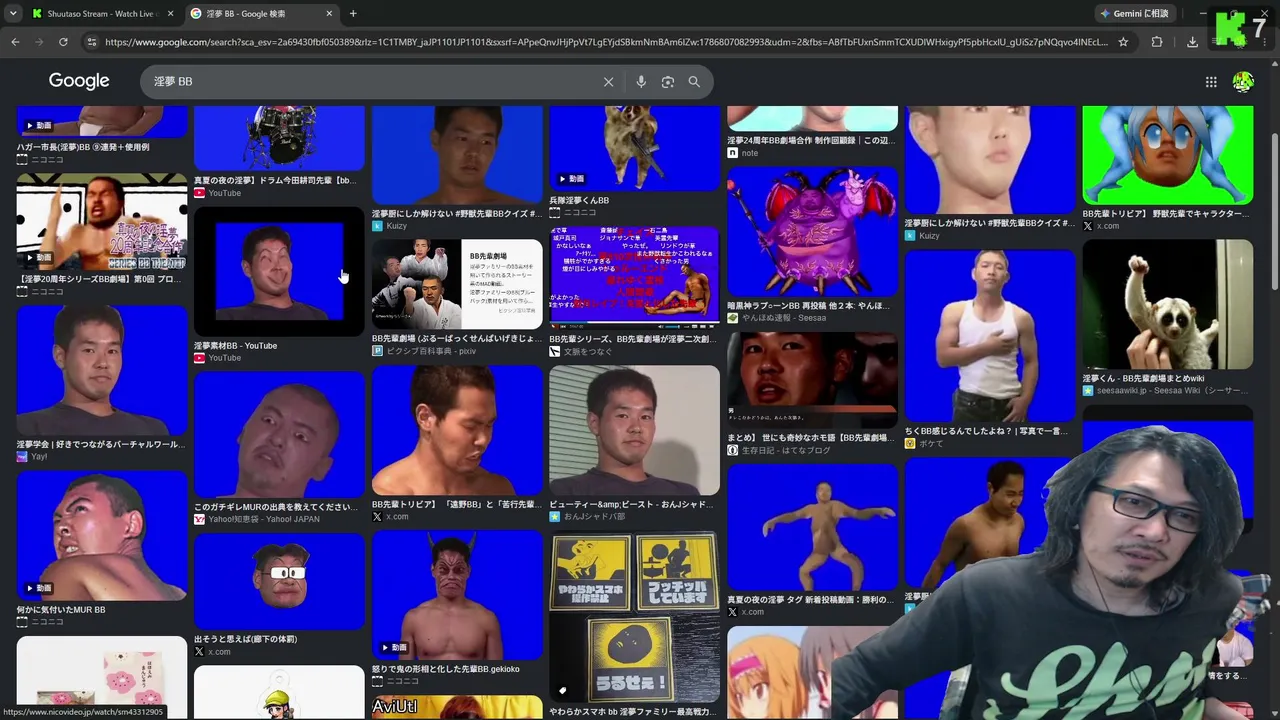Open the 何かに気付いたMUR BB result title
This screenshot has width=1280, height=720.
point(61,610)
